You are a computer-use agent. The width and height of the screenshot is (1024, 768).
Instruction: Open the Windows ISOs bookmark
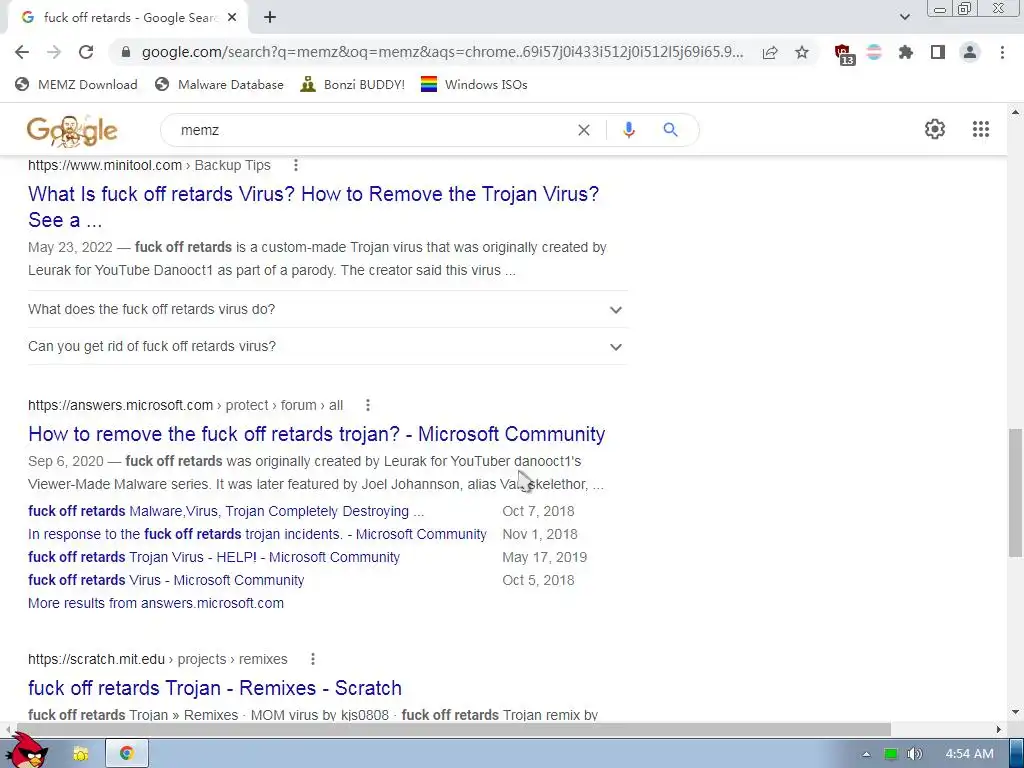tap(474, 84)
